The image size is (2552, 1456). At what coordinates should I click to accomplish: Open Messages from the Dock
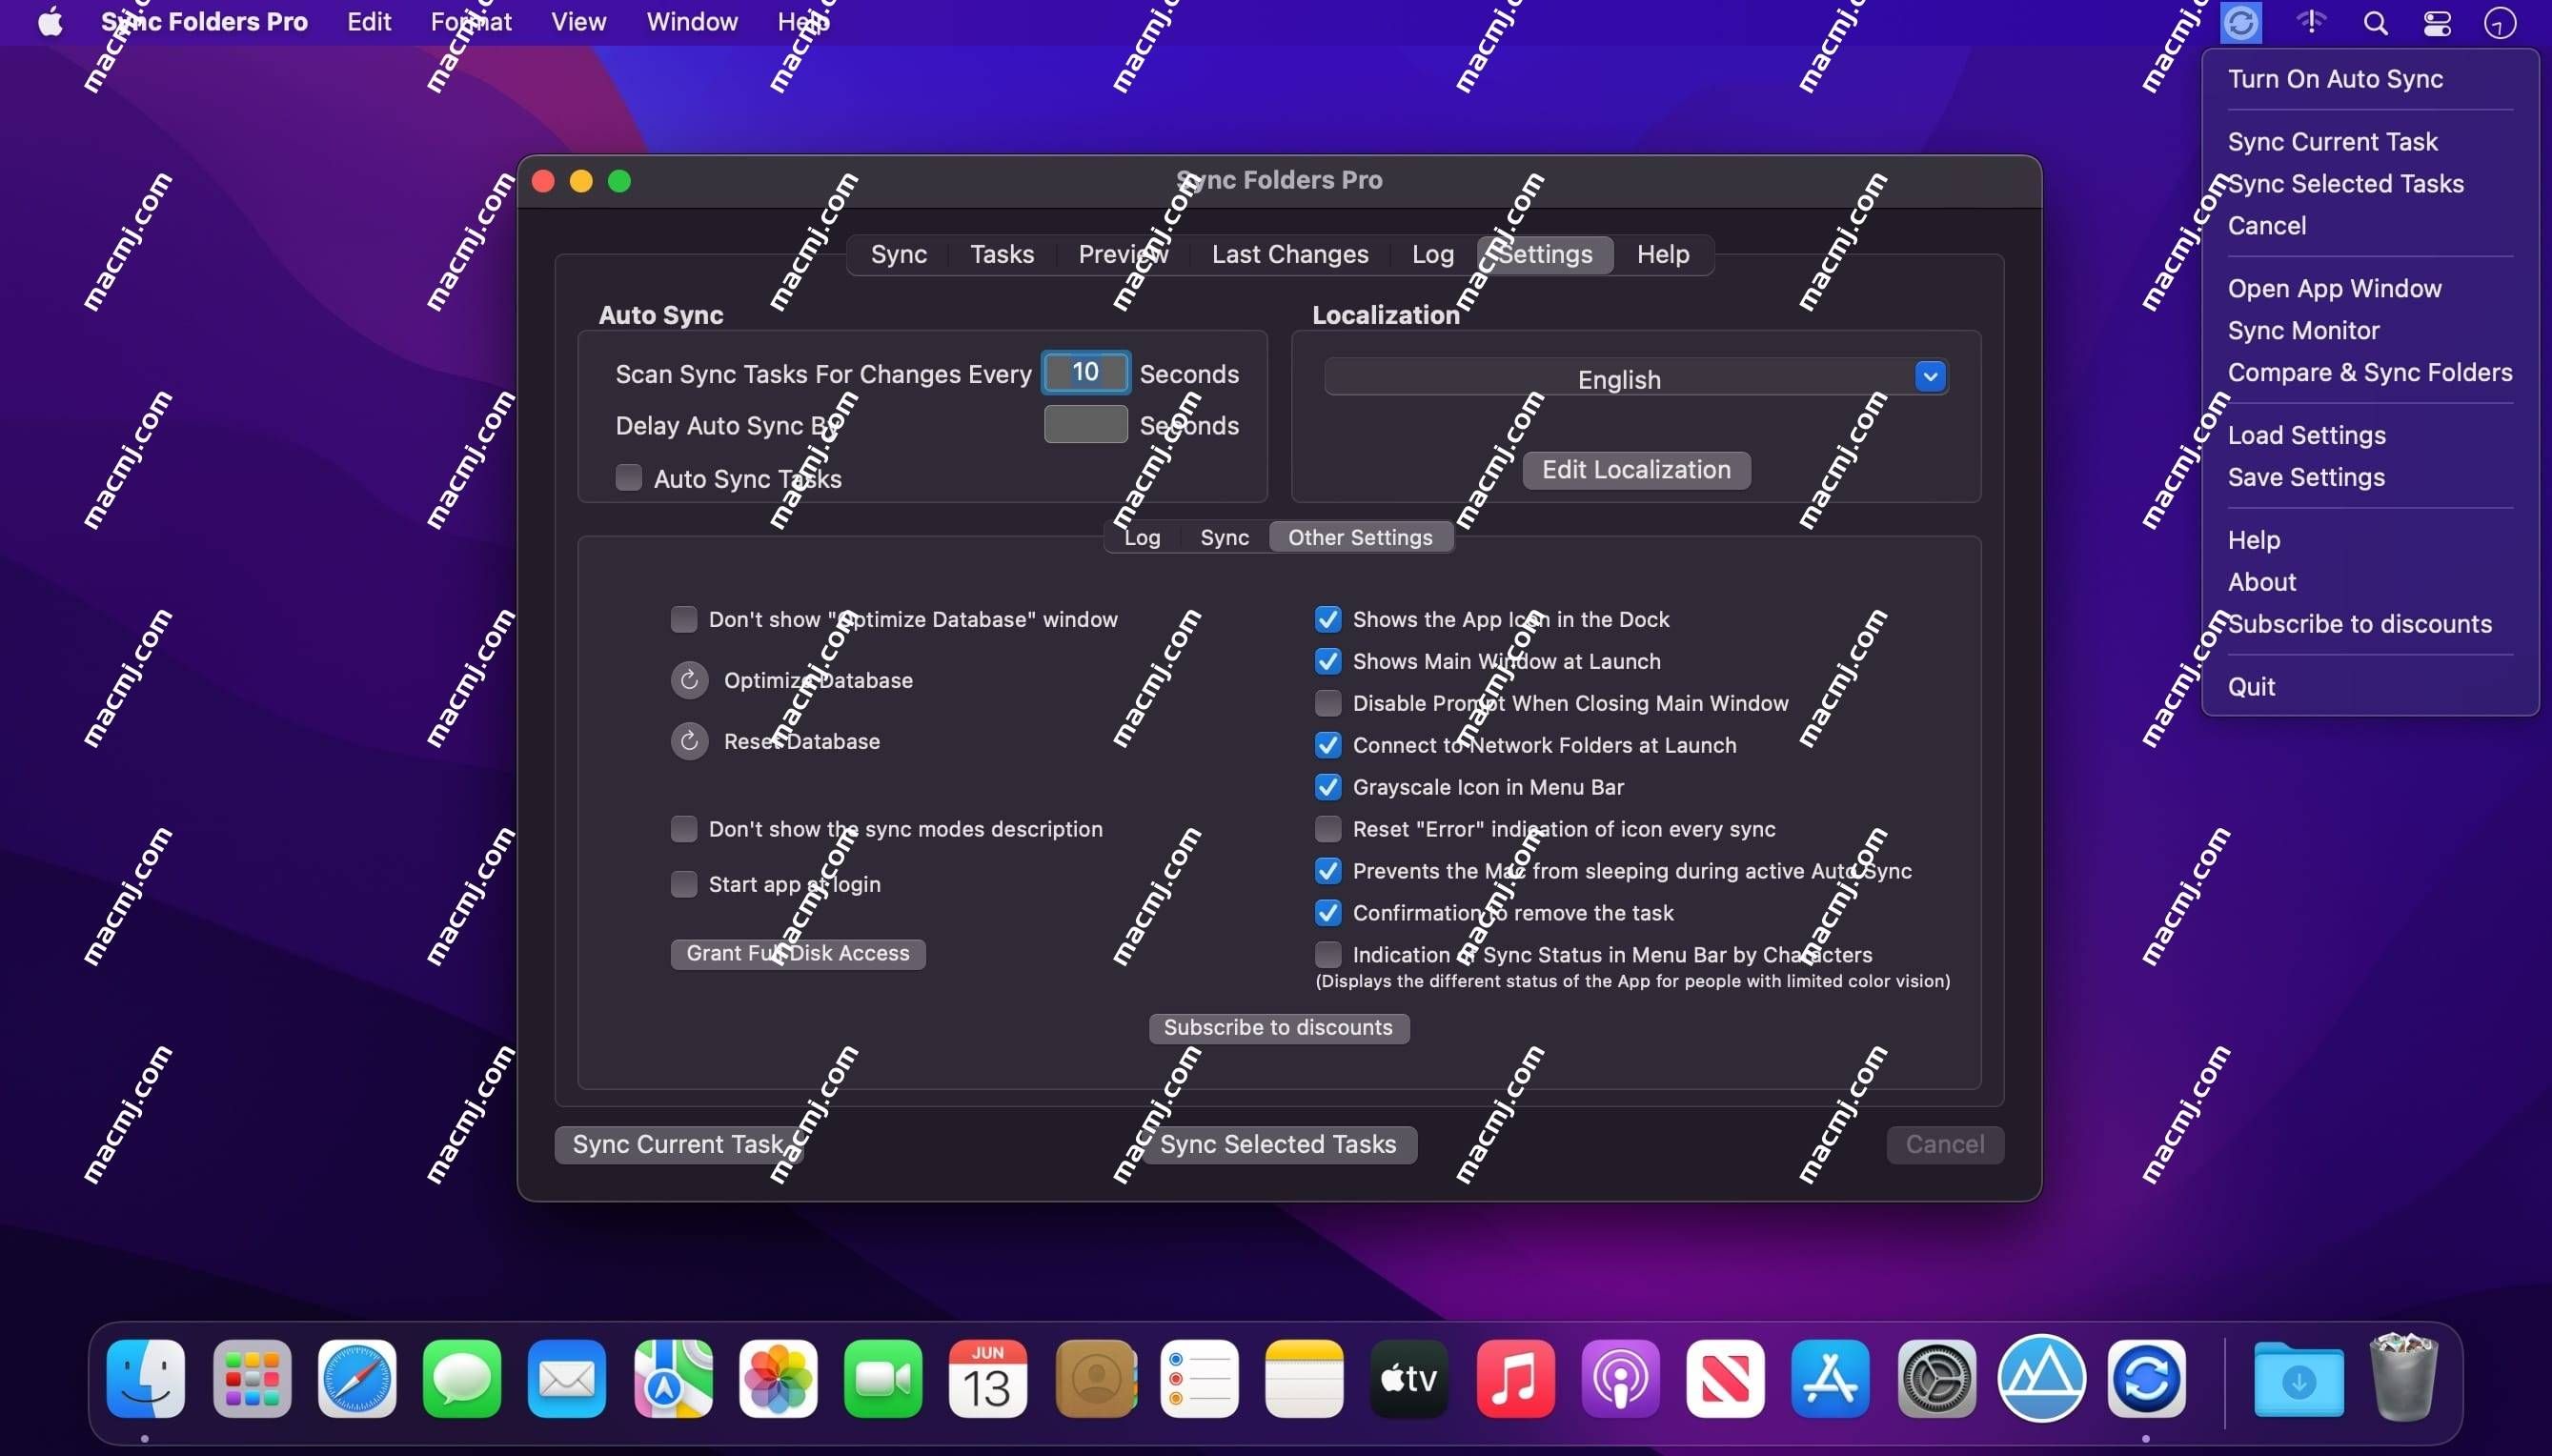(x=462, y=1379)
